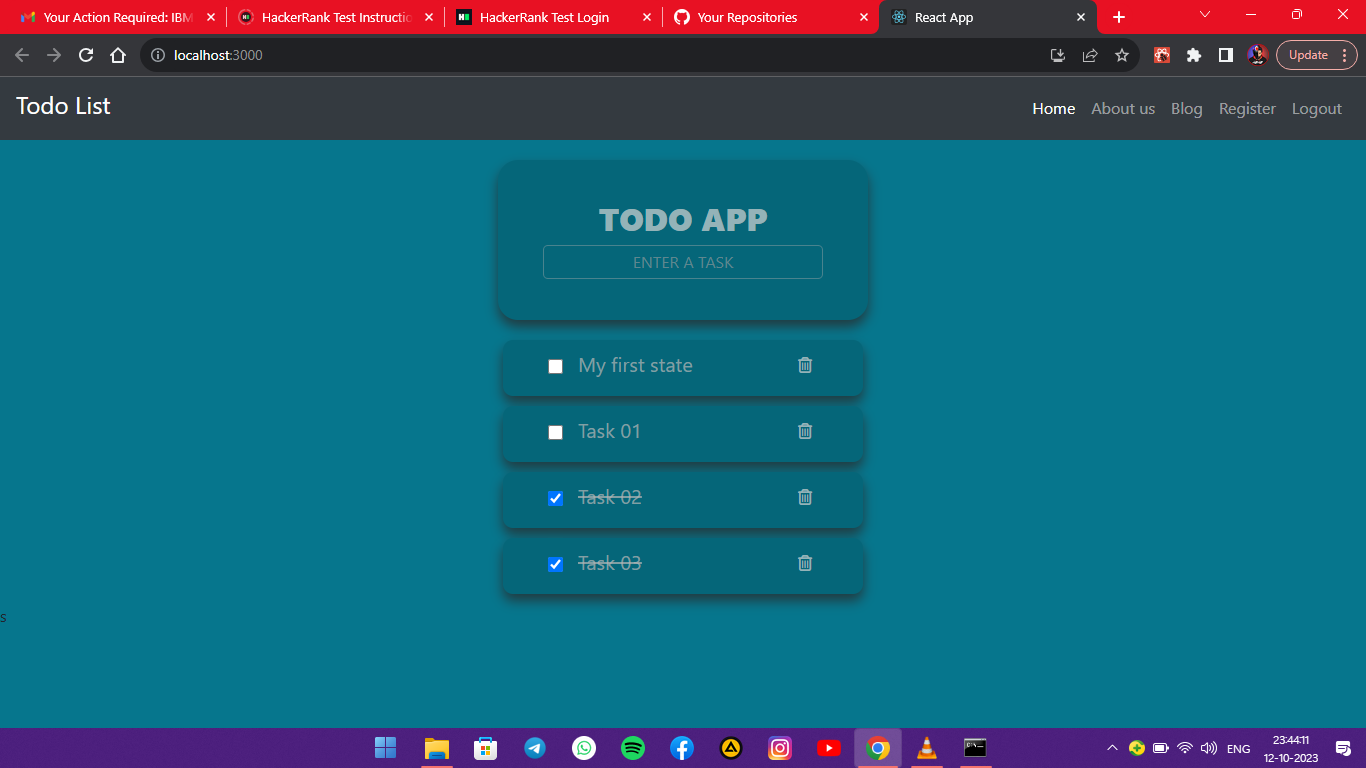Screen dimensions: 1366x768
Task: Reload the page in browser
Action: [x=86, y=56]
